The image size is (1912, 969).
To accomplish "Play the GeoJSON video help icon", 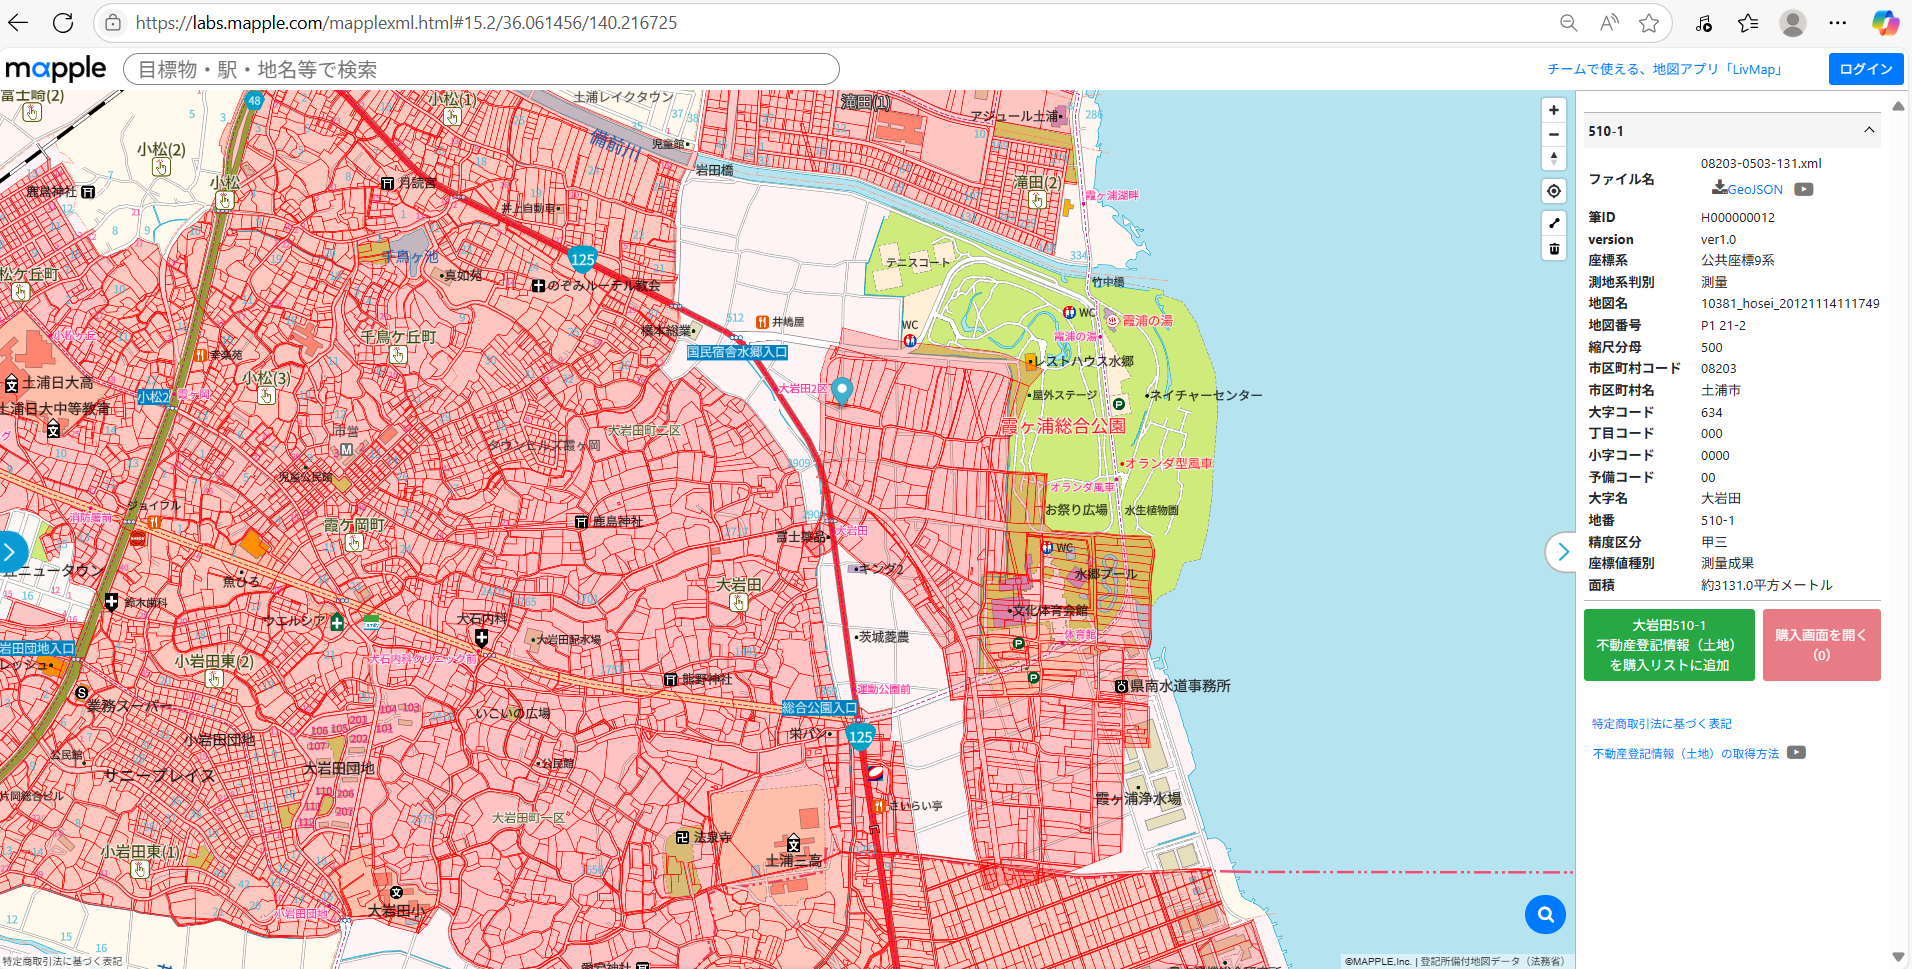I will 1803,189.
